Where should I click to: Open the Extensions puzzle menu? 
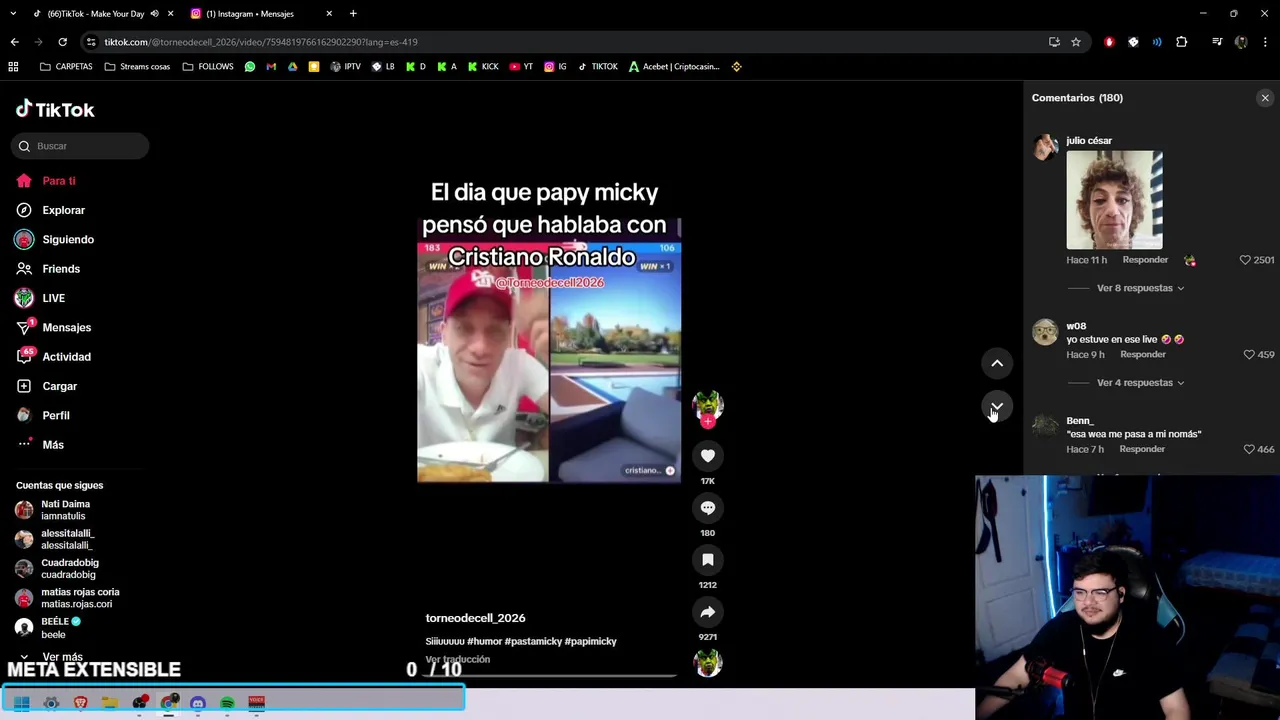pos(1182,42)
